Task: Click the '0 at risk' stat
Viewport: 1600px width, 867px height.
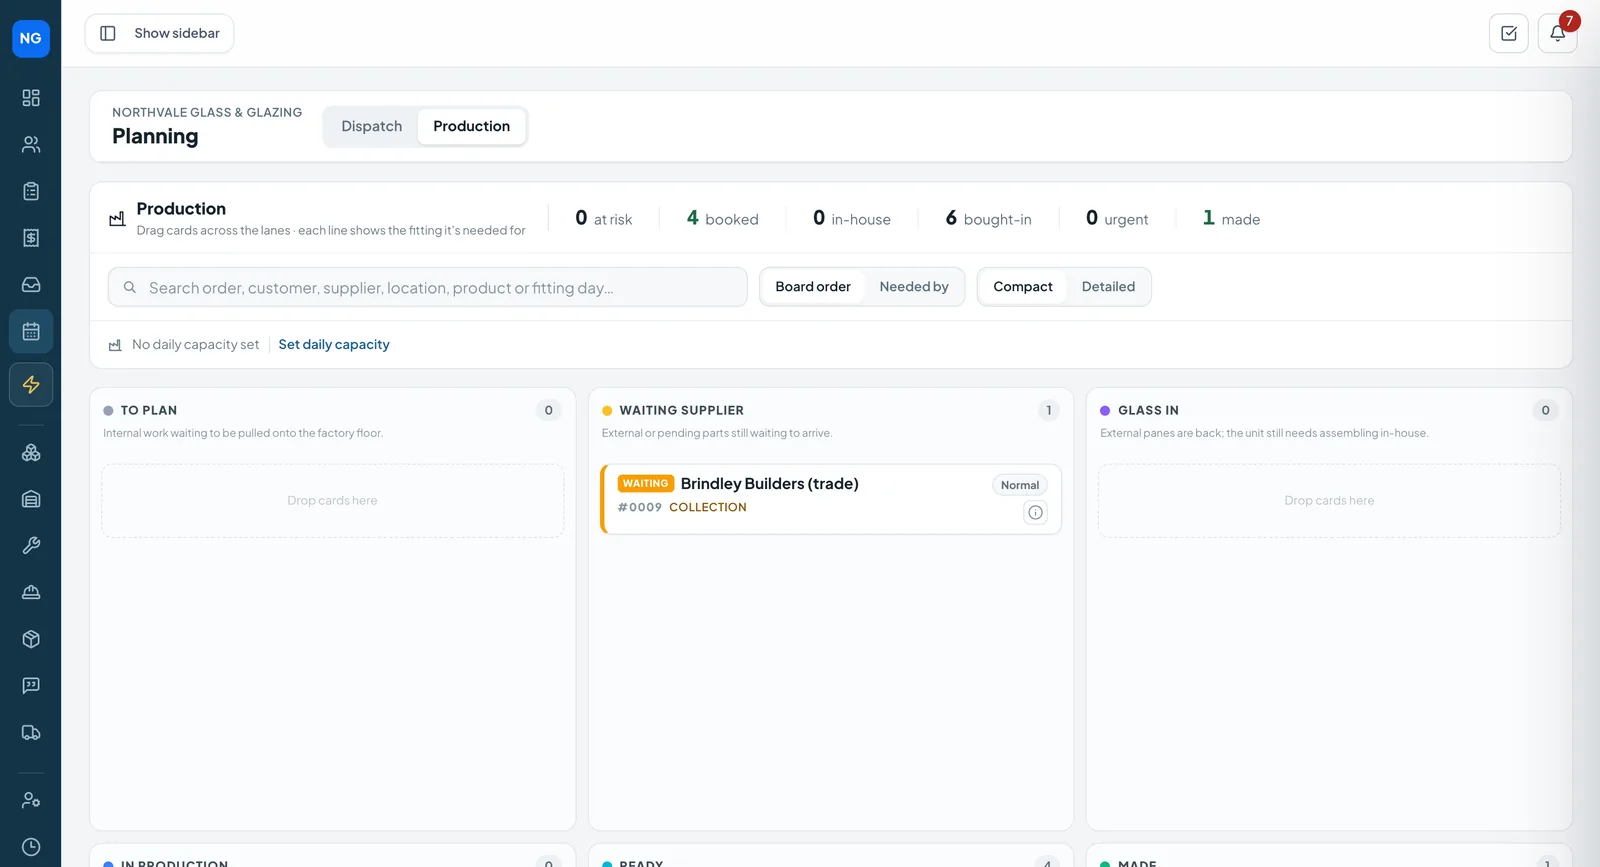Action: coord(603,218)
